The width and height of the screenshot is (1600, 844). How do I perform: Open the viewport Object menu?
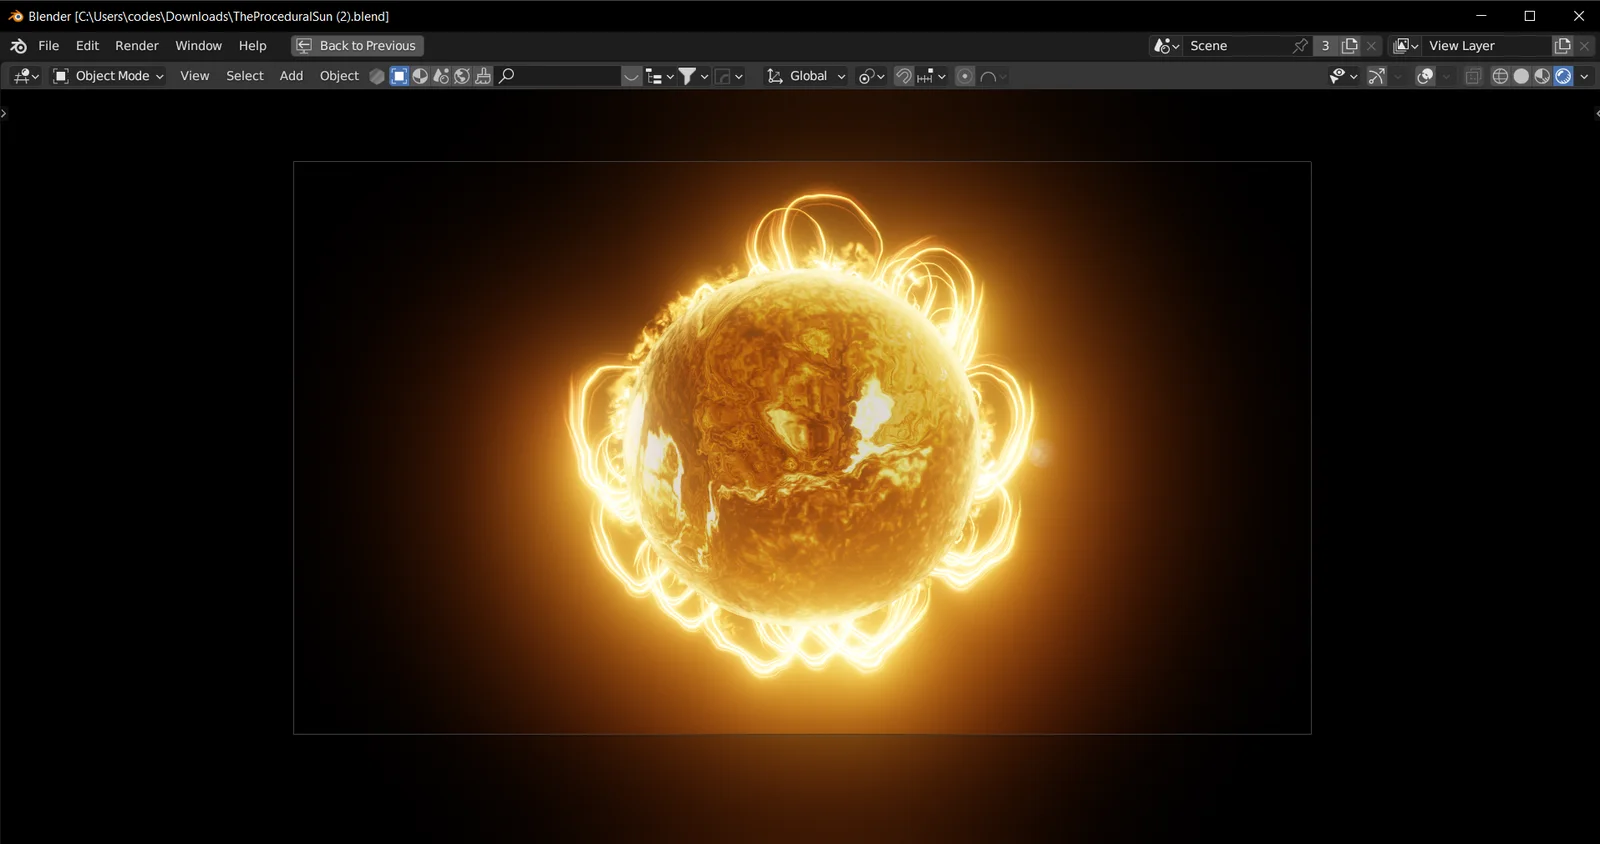coord(339,76)
